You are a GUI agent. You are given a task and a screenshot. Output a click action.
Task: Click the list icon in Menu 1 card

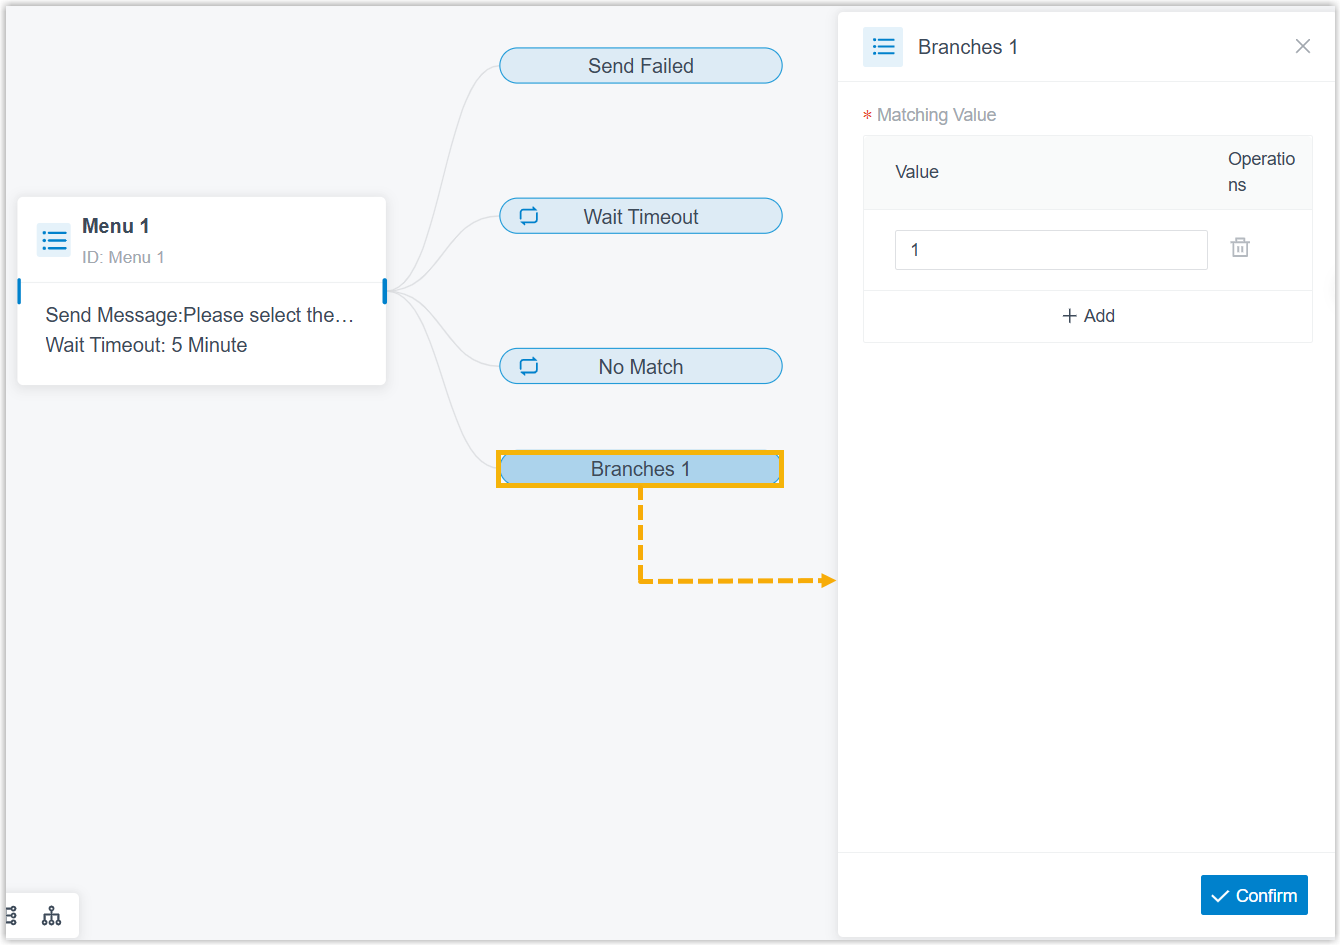(x=54, y=240)
